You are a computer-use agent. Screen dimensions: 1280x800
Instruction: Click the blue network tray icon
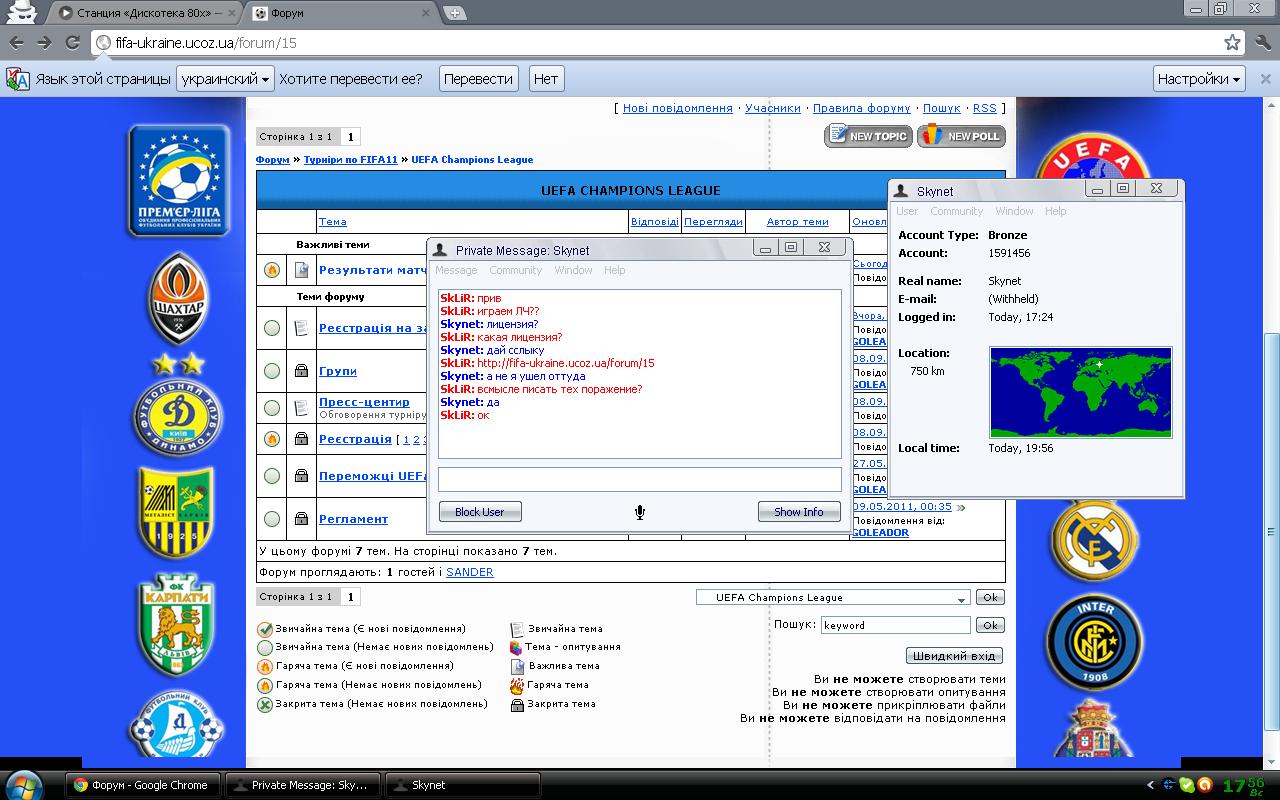(1168, 785)
